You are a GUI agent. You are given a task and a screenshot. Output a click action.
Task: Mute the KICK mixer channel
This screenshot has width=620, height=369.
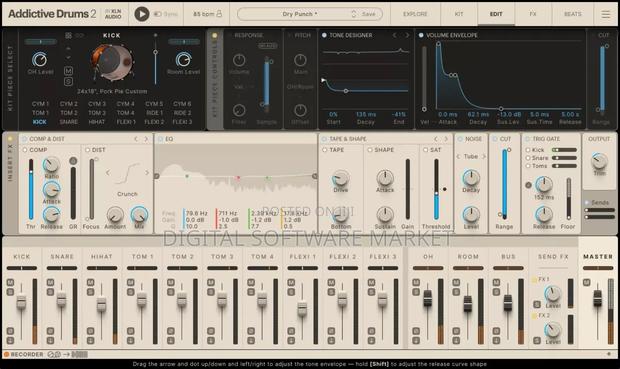click(x=10, y=282)
